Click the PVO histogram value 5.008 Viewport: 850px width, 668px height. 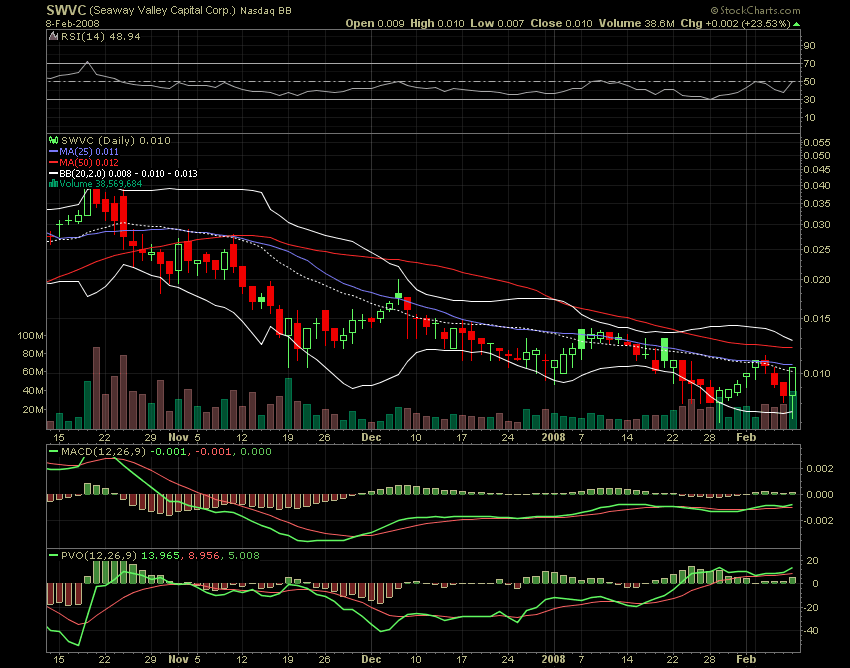[x=243, y=556]
